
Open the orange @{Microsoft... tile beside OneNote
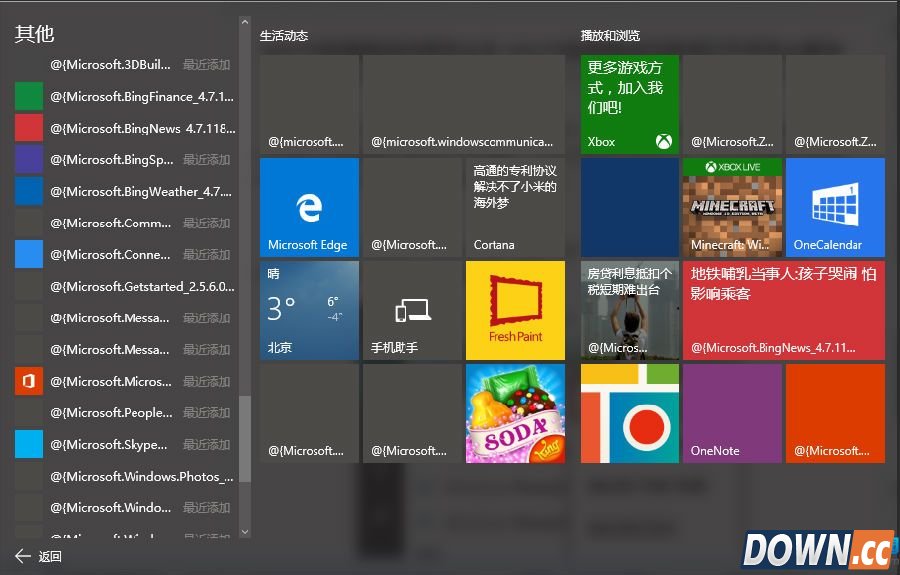click(x=835, y=413)
